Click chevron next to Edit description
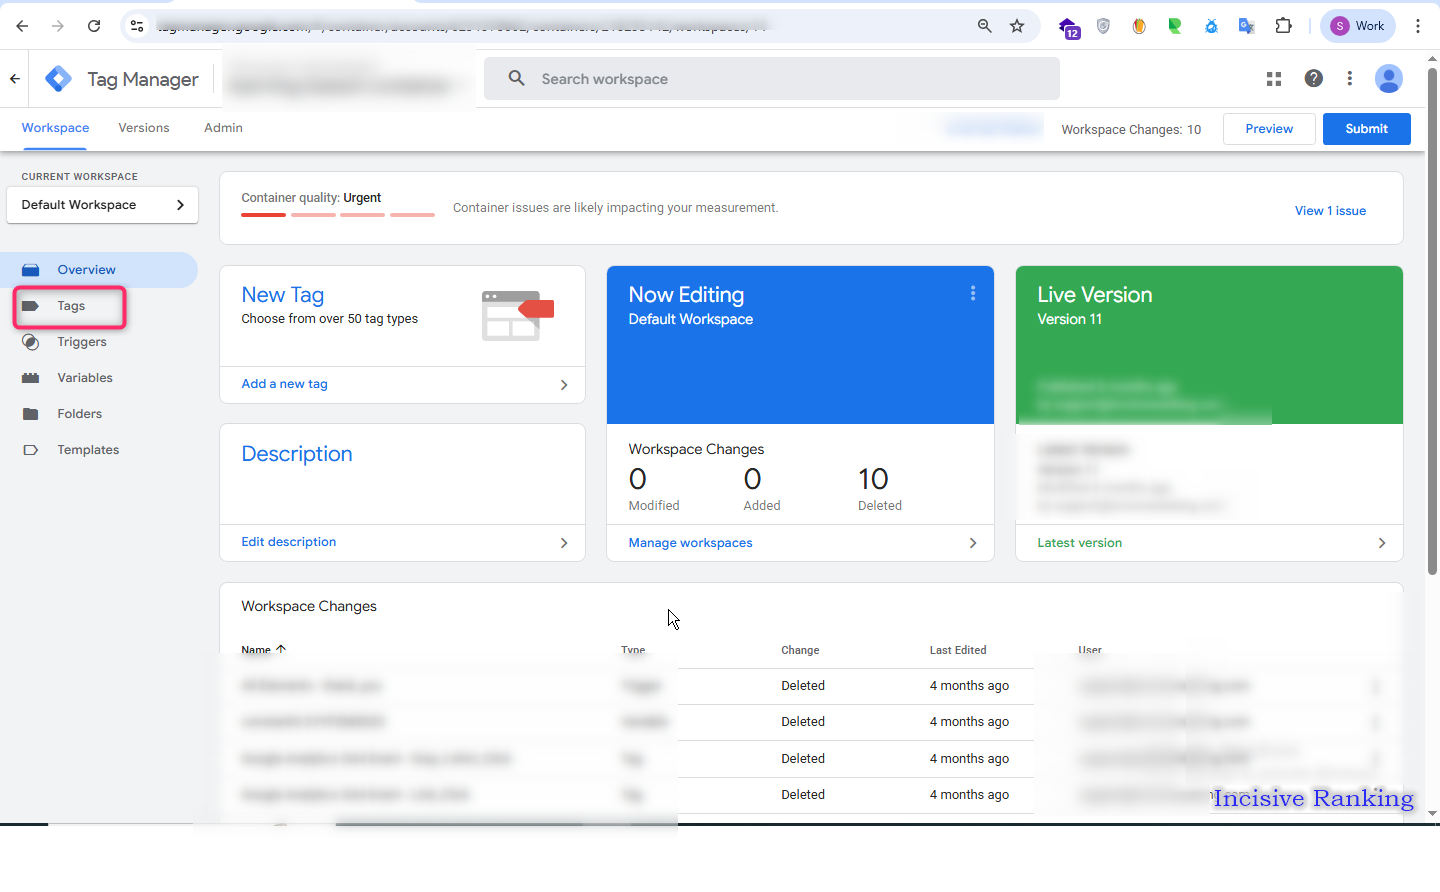The image size is (1440, 892). pos(564,543)
